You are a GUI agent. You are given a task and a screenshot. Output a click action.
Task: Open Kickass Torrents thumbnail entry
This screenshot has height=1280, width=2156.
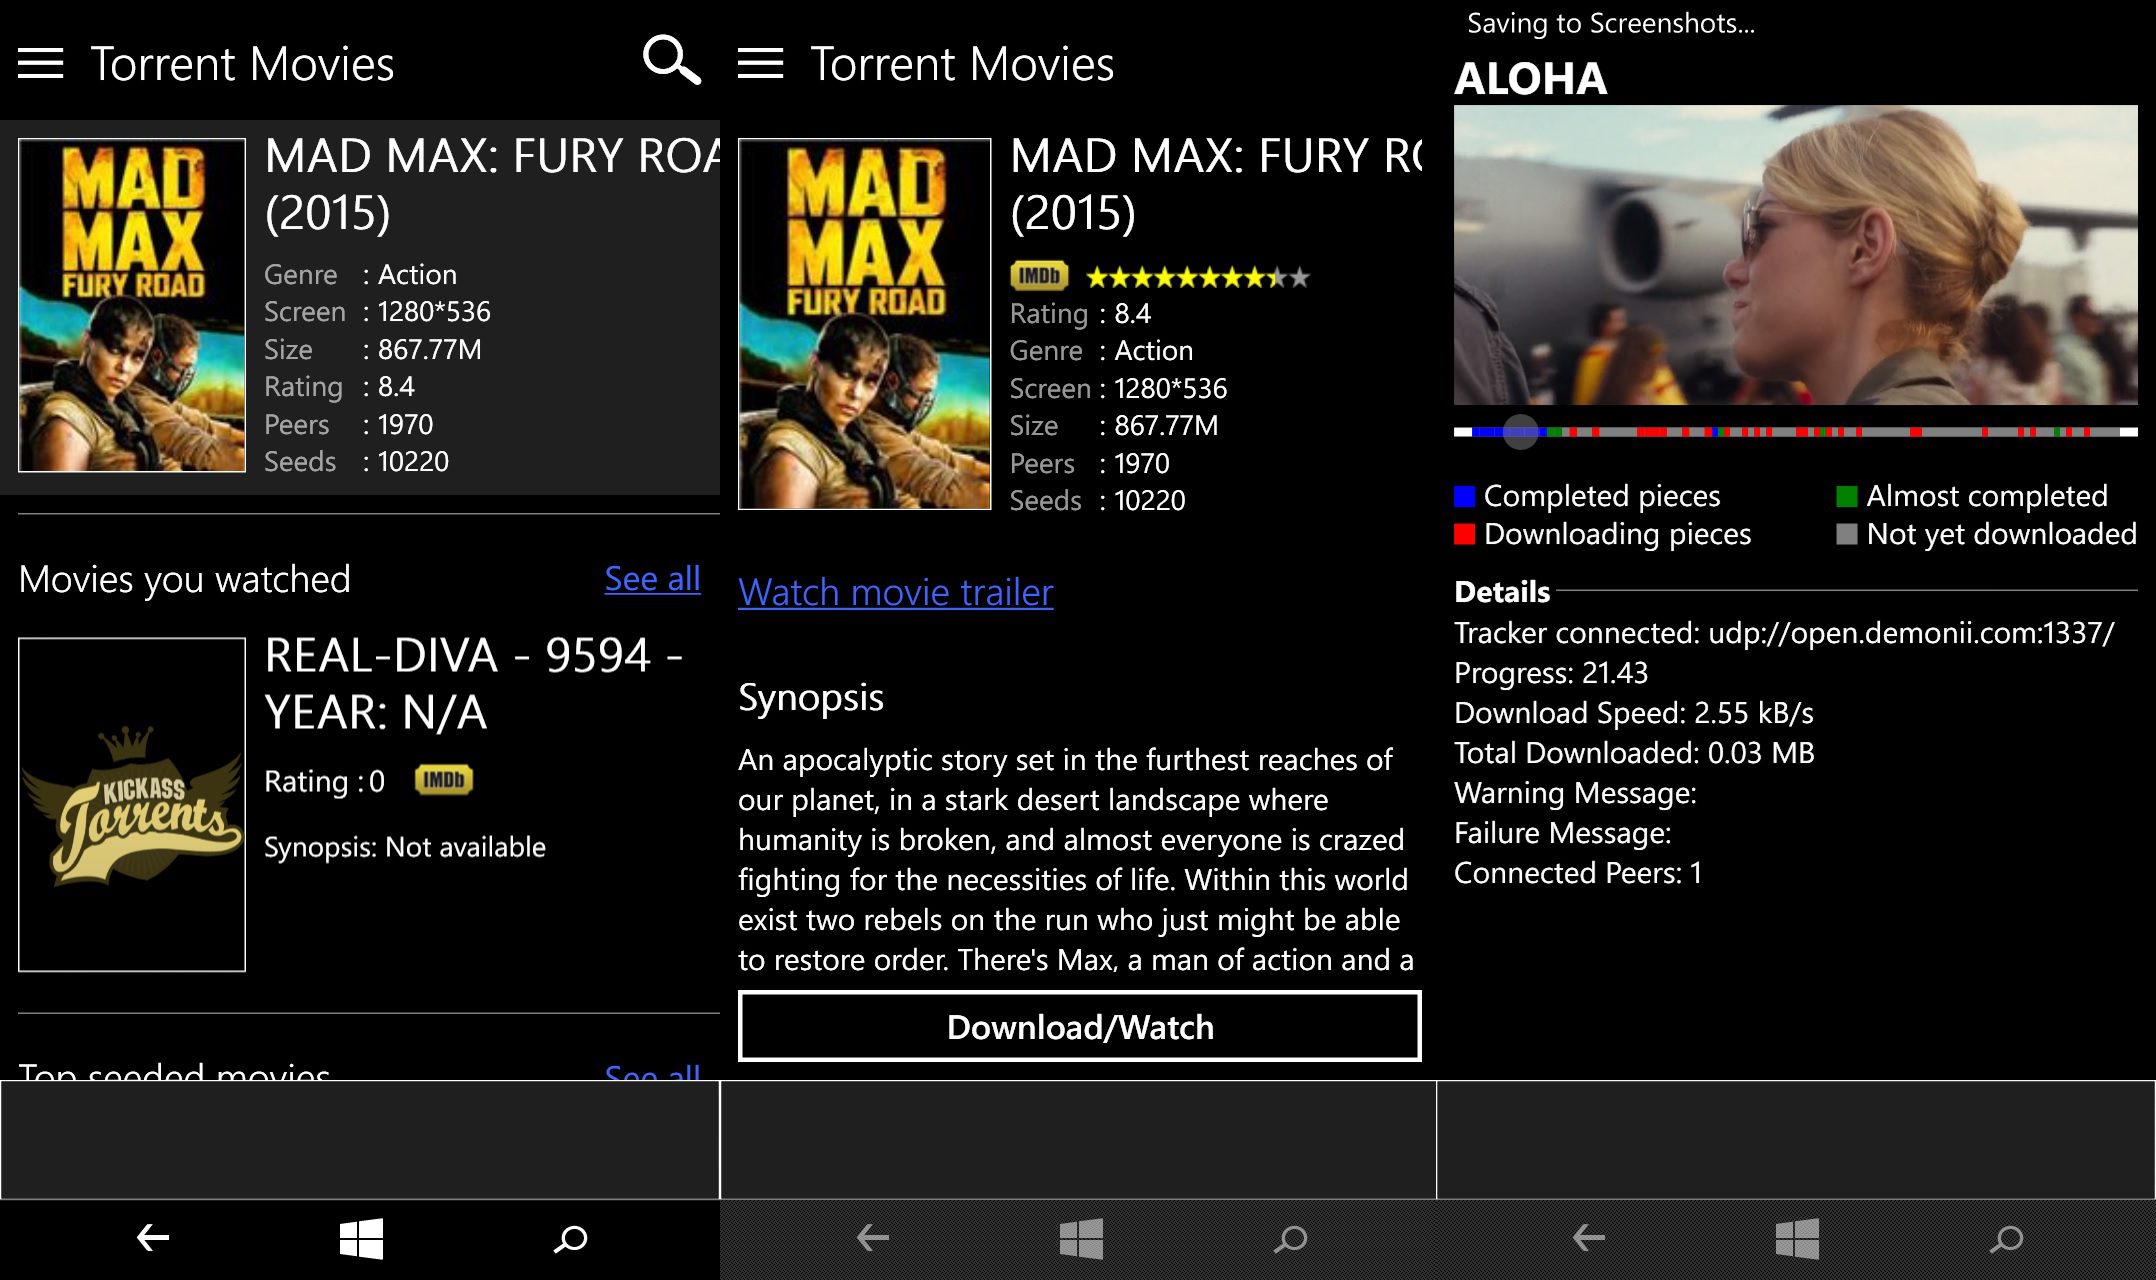(x=132, y=804)
